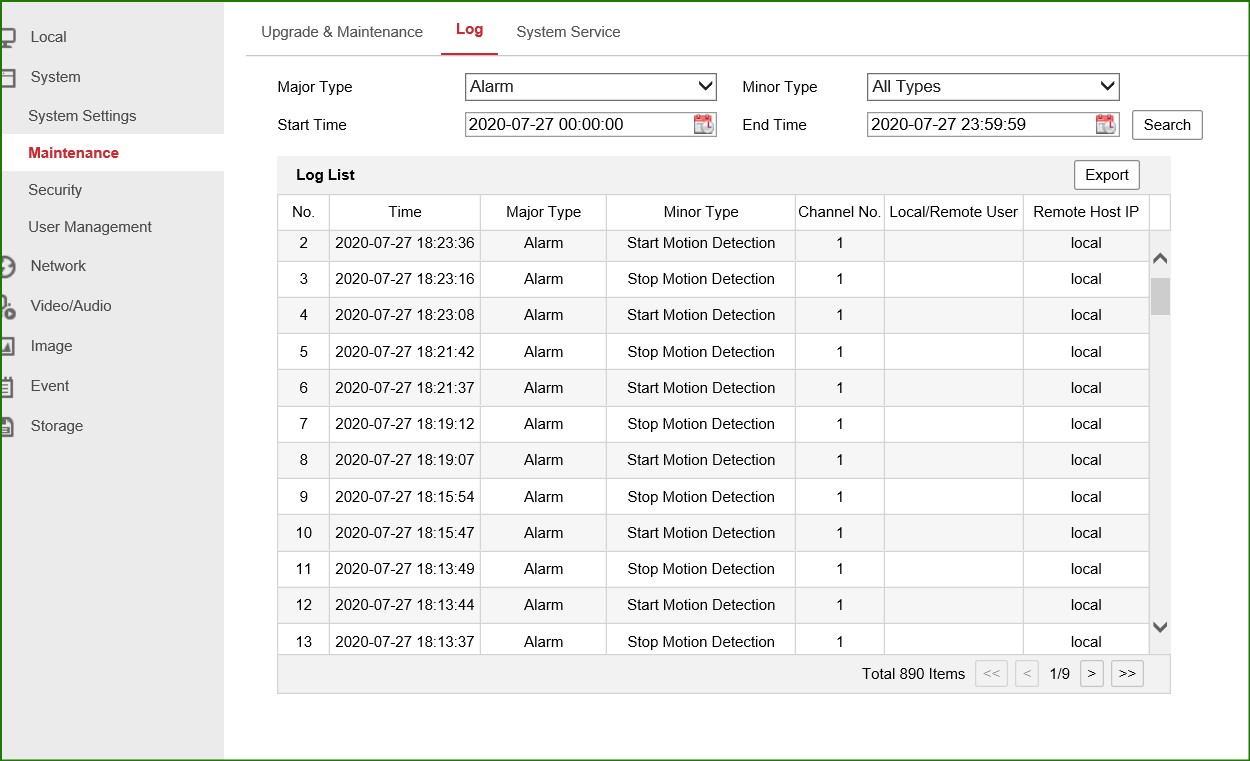Image resolution: width=1250 pixels, height=761 pixels.
Task: Switch to Upgrade & Maintenance tab
Action: pos(342,32)
